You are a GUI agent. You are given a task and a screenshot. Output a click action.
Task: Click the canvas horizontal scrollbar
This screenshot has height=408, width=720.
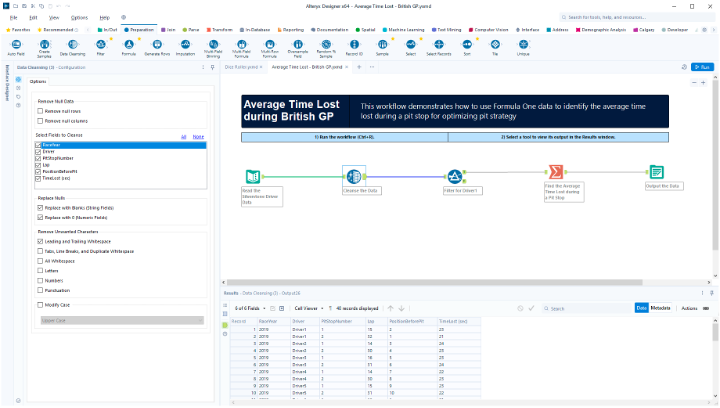[434, 282]
